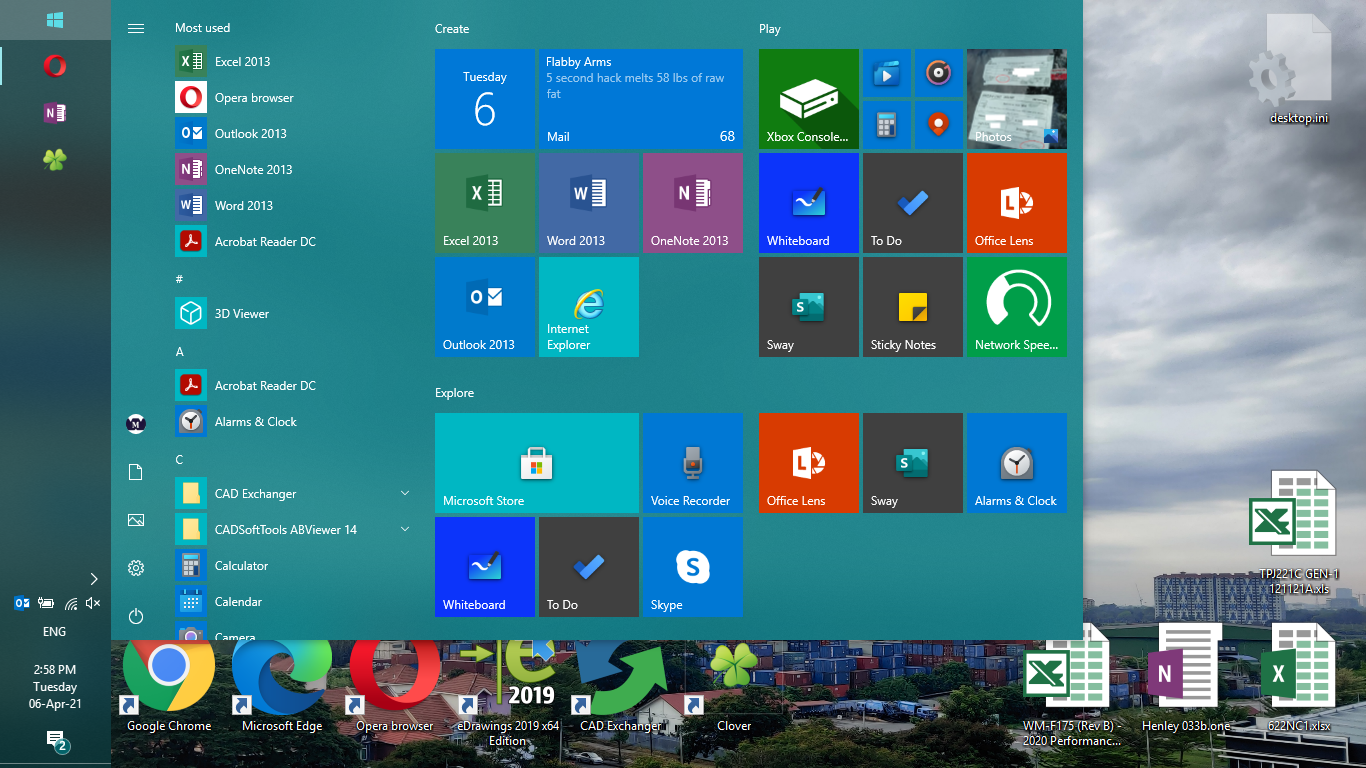The image size is (1366, 768).
Task: Launch the Skype tile
Action: point(693,567)
